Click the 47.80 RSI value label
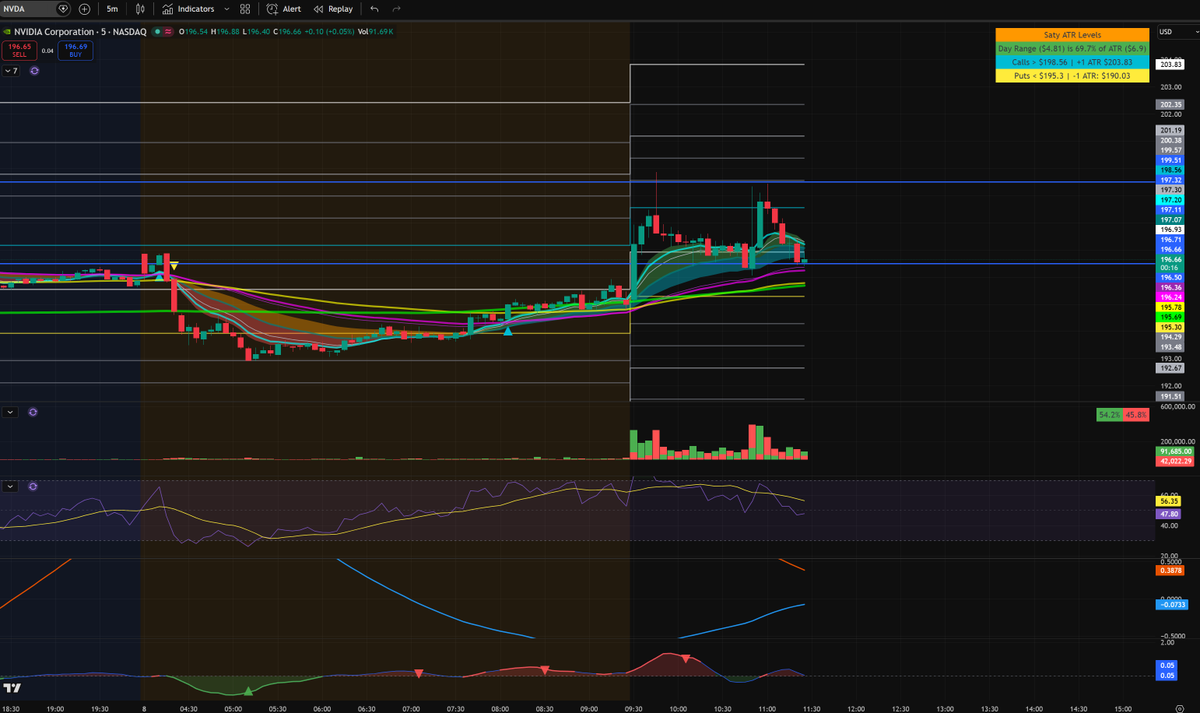The width and height of the screenshot is (1200, 713). [1168, 512]
